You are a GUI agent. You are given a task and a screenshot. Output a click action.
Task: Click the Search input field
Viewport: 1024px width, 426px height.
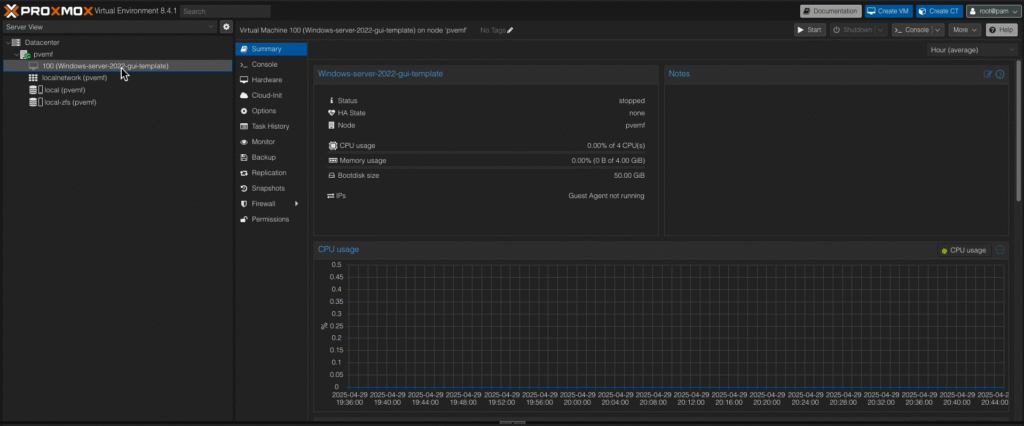[x=225, y=11]
